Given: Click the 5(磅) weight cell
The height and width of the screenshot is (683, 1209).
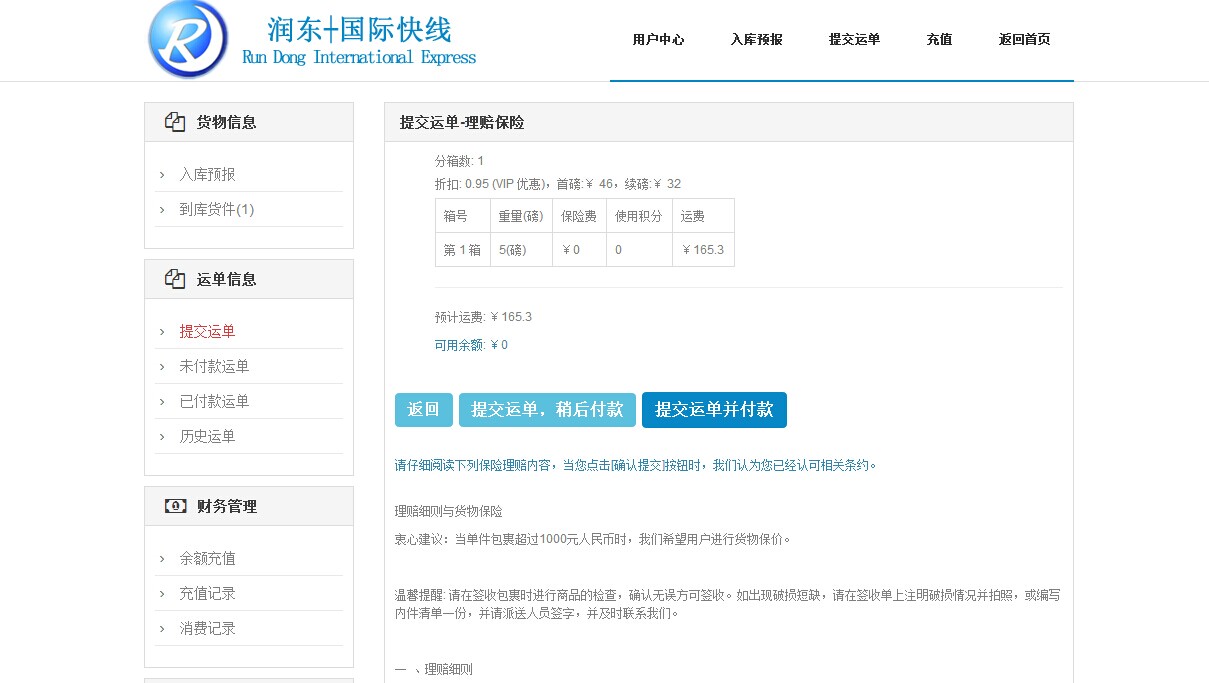Looking at the screenshot, I should click(x=521, y=250).
